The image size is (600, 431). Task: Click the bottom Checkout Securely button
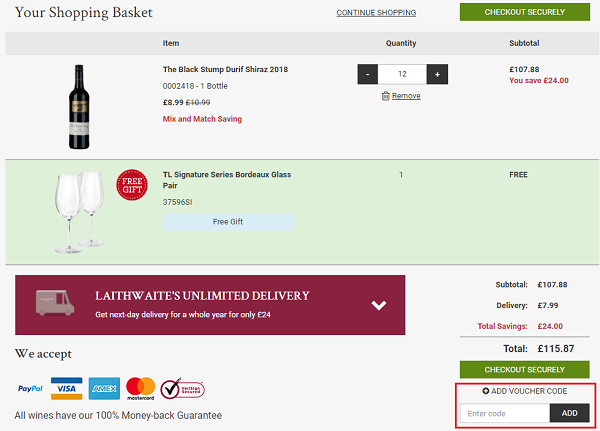[x=525, y=369]
